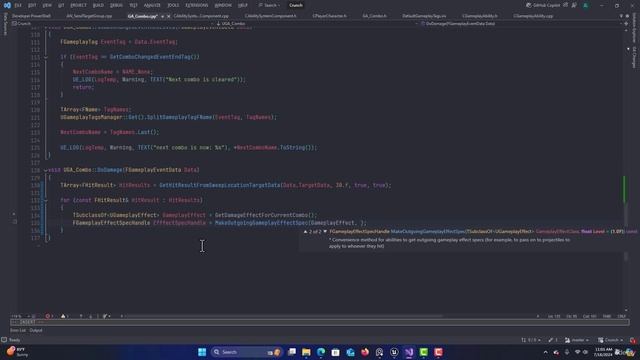This screenshot has height=360, width=640.
Task: Open the Output panel tab
Action: coord(36,330)
